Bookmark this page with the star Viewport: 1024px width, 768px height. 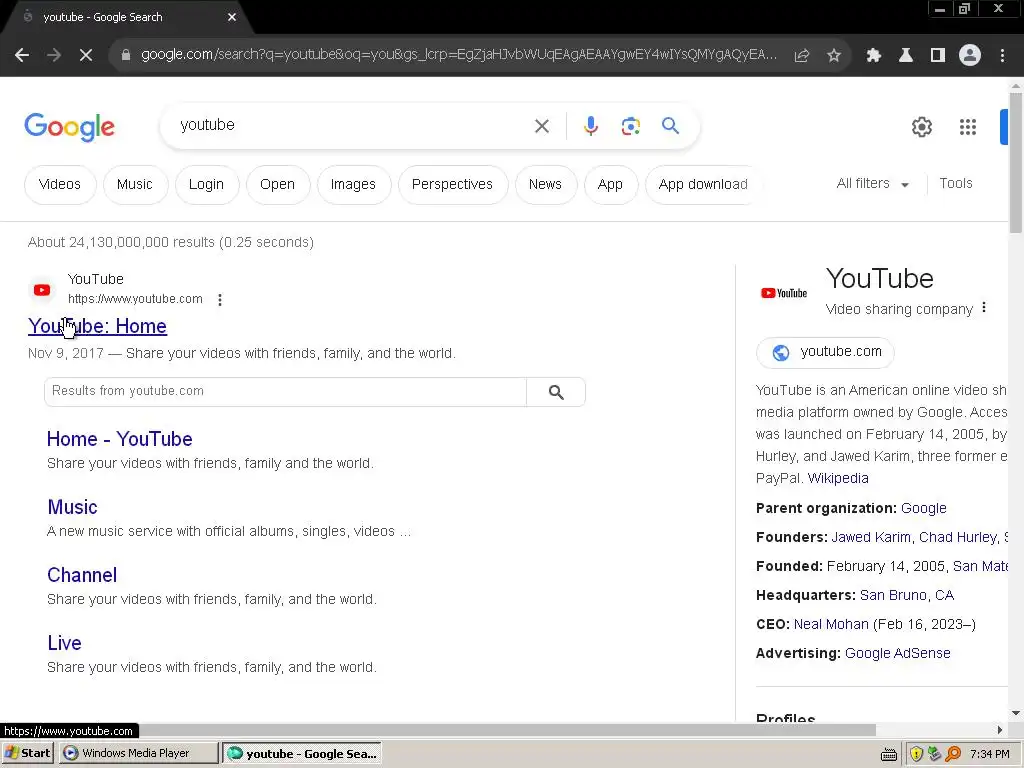834,56
